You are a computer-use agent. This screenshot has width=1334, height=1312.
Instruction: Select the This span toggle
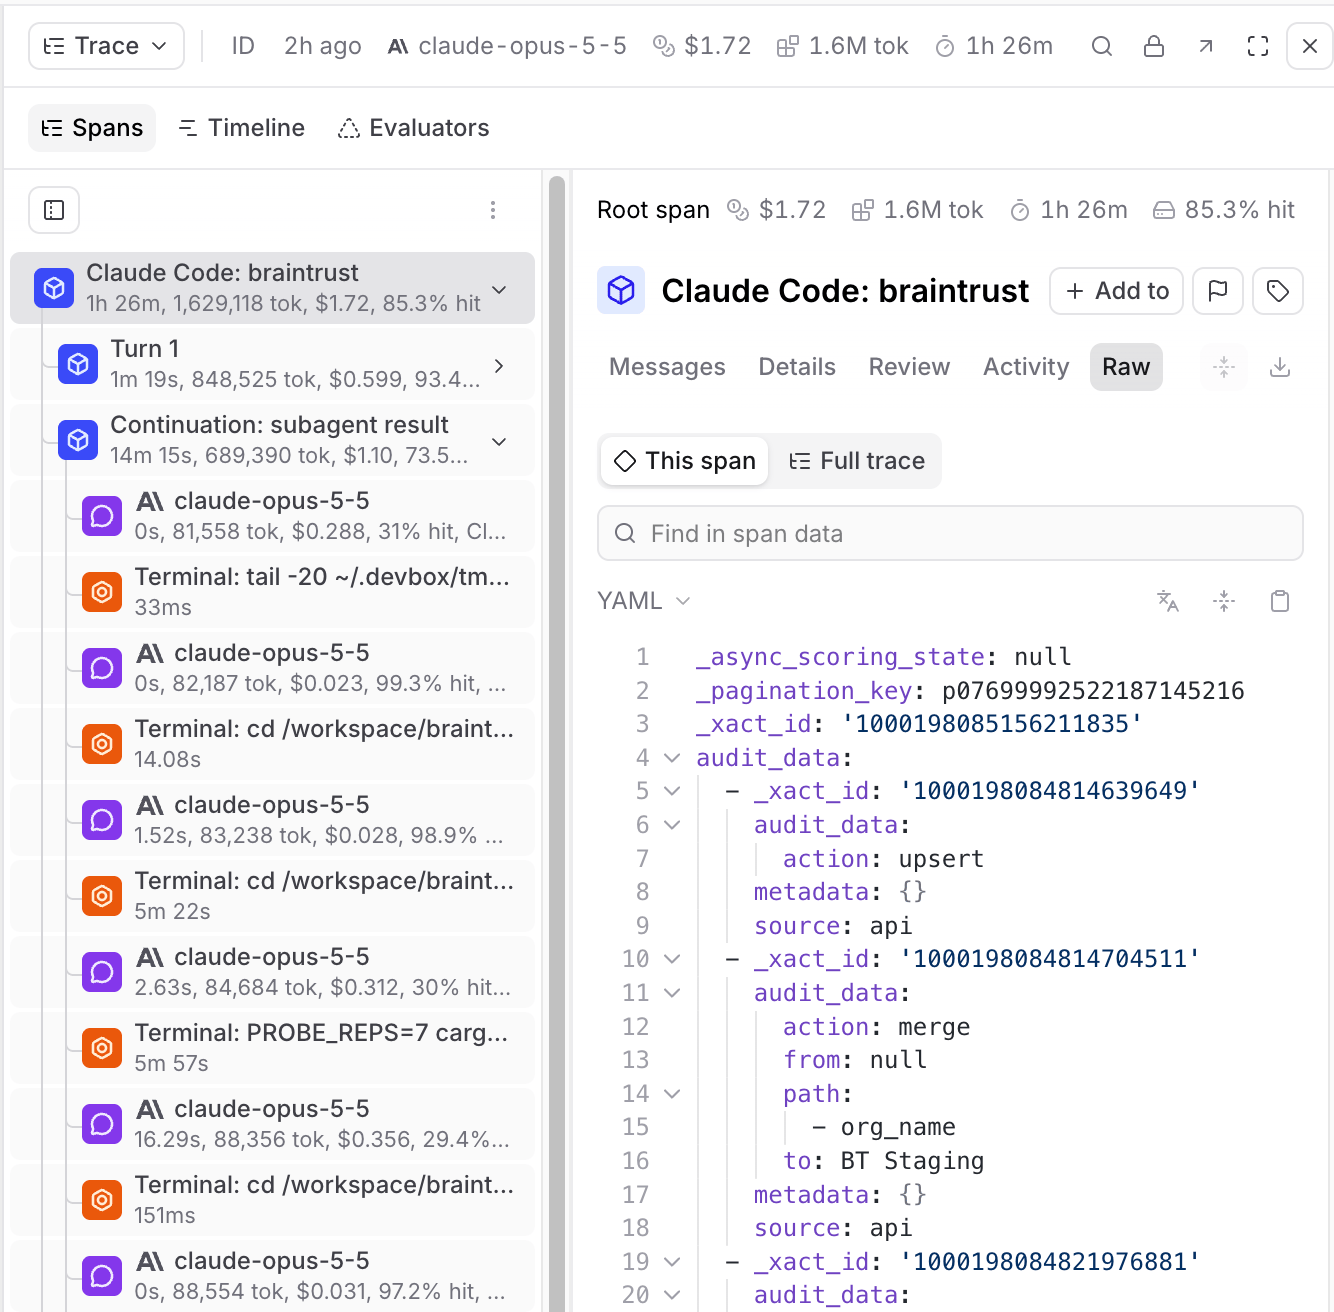pyautogui.click(x=685, y=461)
